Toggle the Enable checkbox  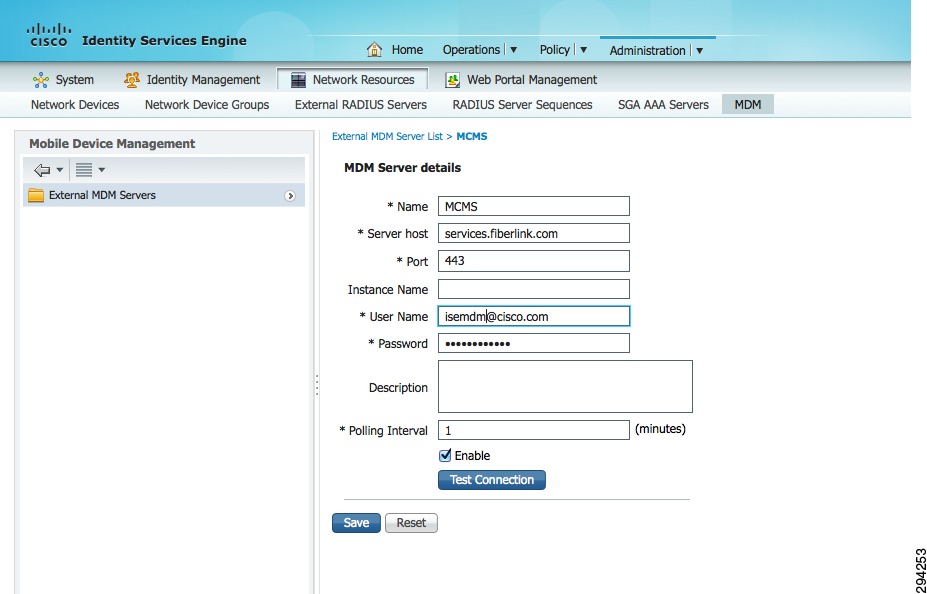tap(445, 455)
